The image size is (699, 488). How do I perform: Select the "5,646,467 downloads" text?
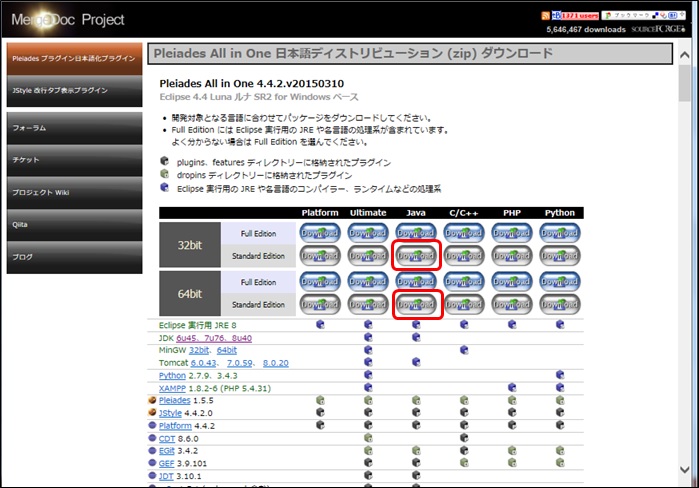point(586,29)
